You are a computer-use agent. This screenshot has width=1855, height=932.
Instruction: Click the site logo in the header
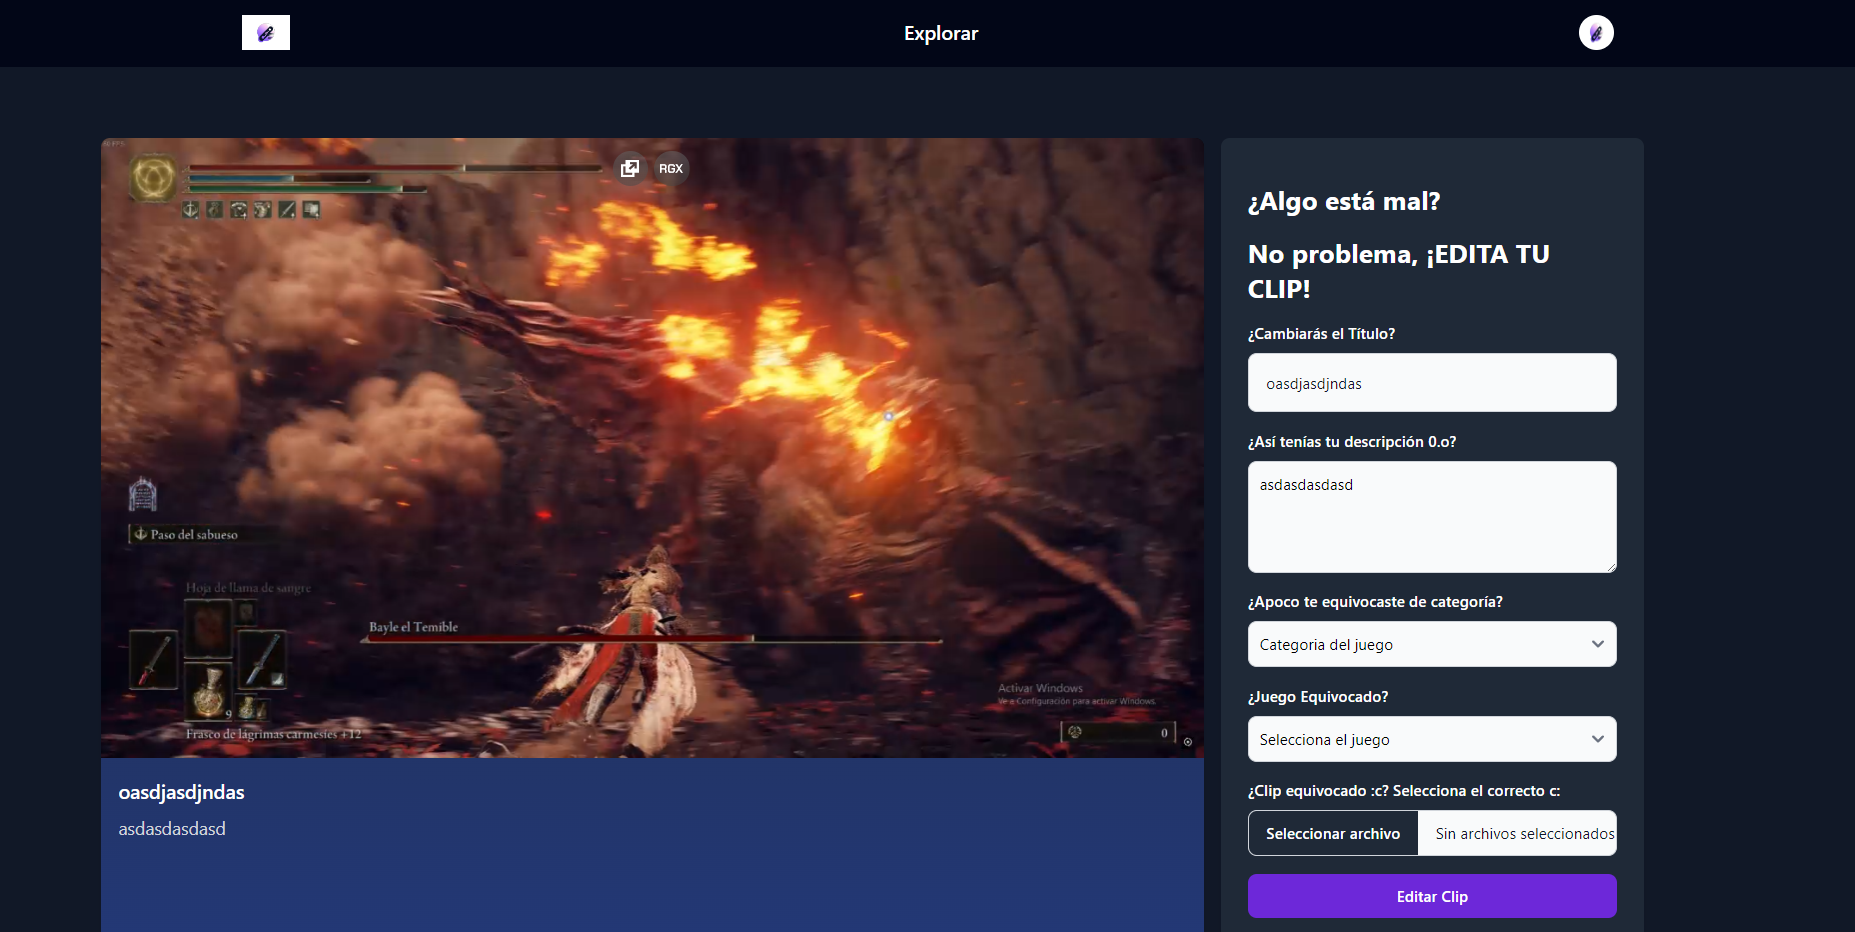pos(266,33)
